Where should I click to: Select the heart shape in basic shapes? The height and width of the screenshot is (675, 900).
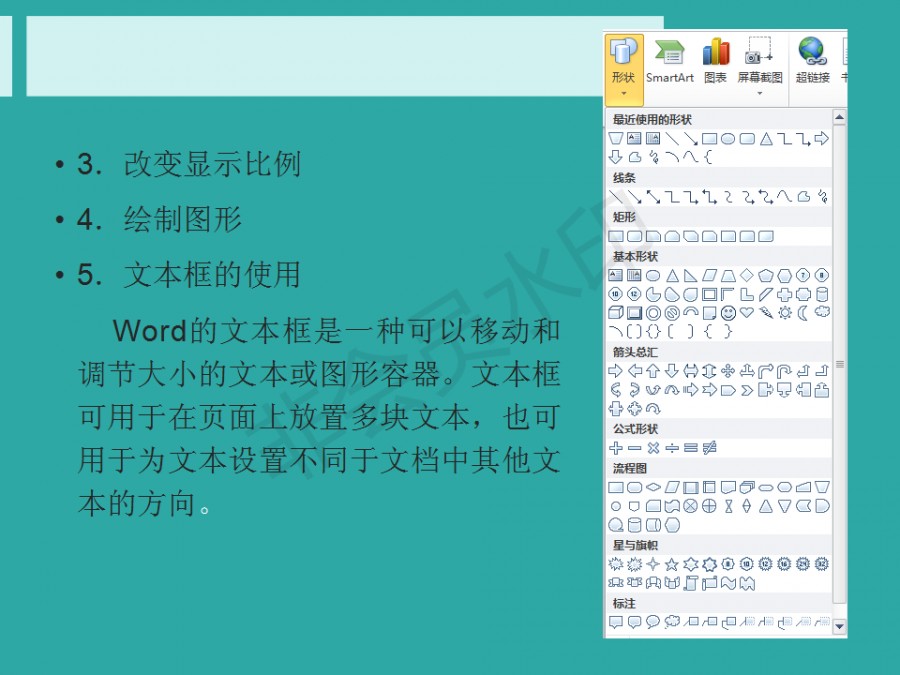pyautogui.click(x=747, y=313)
